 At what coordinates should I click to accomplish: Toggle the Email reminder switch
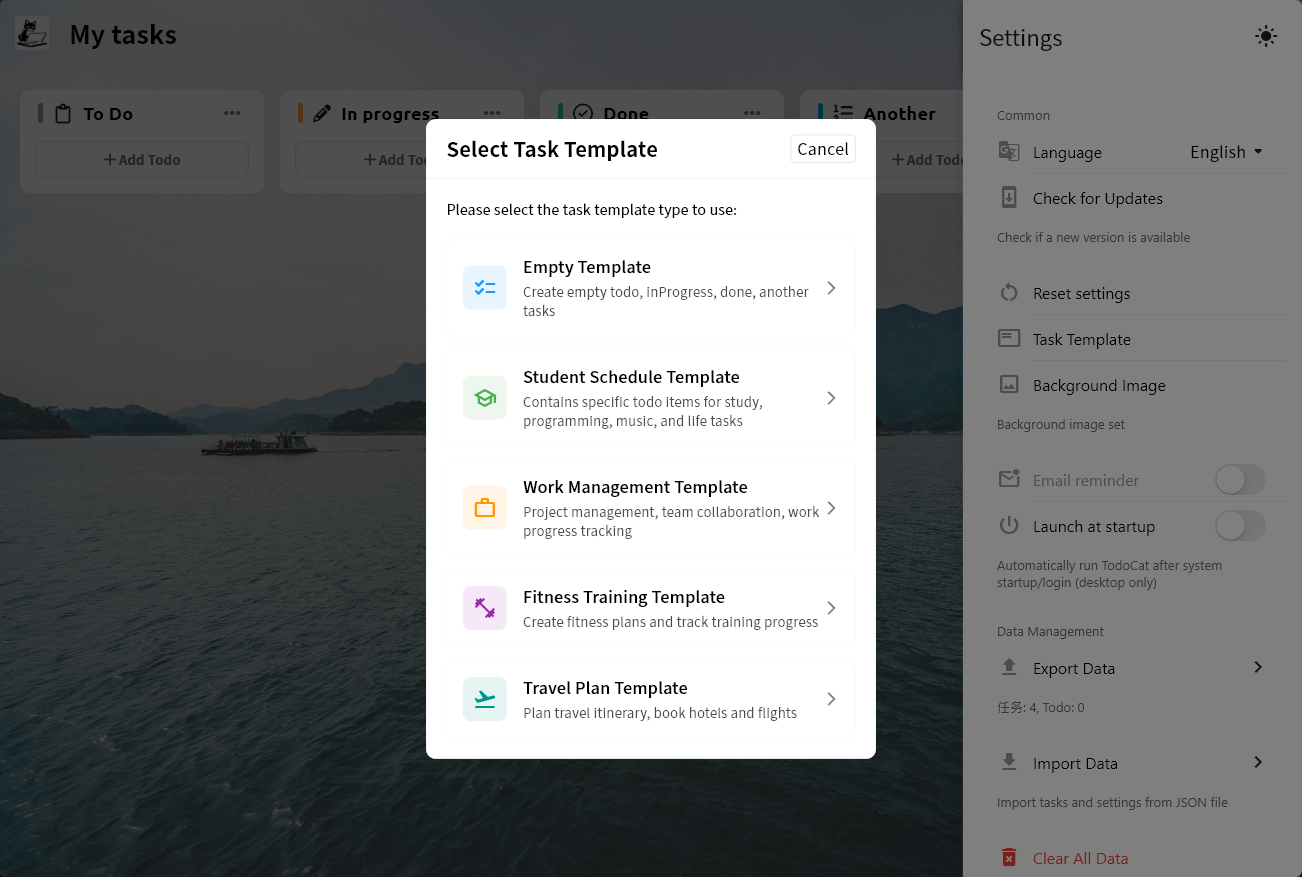pyautogui.click(x=1240, y=480)
